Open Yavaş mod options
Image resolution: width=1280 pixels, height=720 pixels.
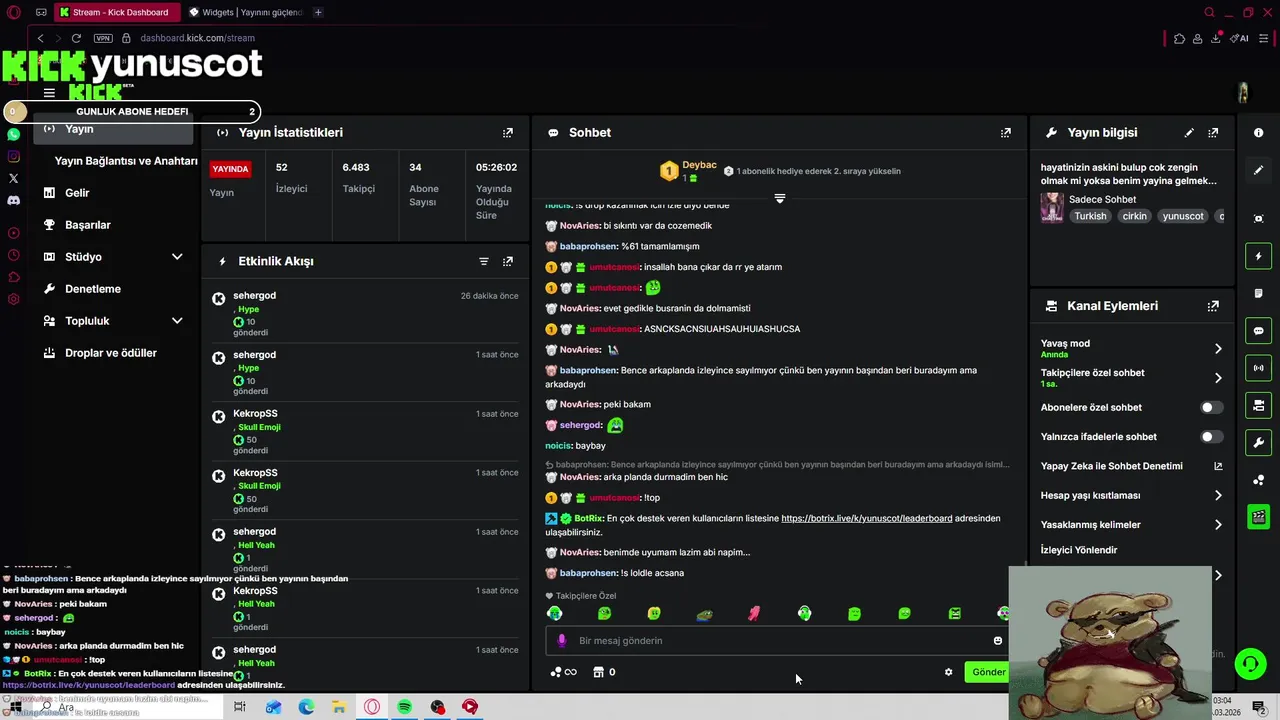point(1131,348)
